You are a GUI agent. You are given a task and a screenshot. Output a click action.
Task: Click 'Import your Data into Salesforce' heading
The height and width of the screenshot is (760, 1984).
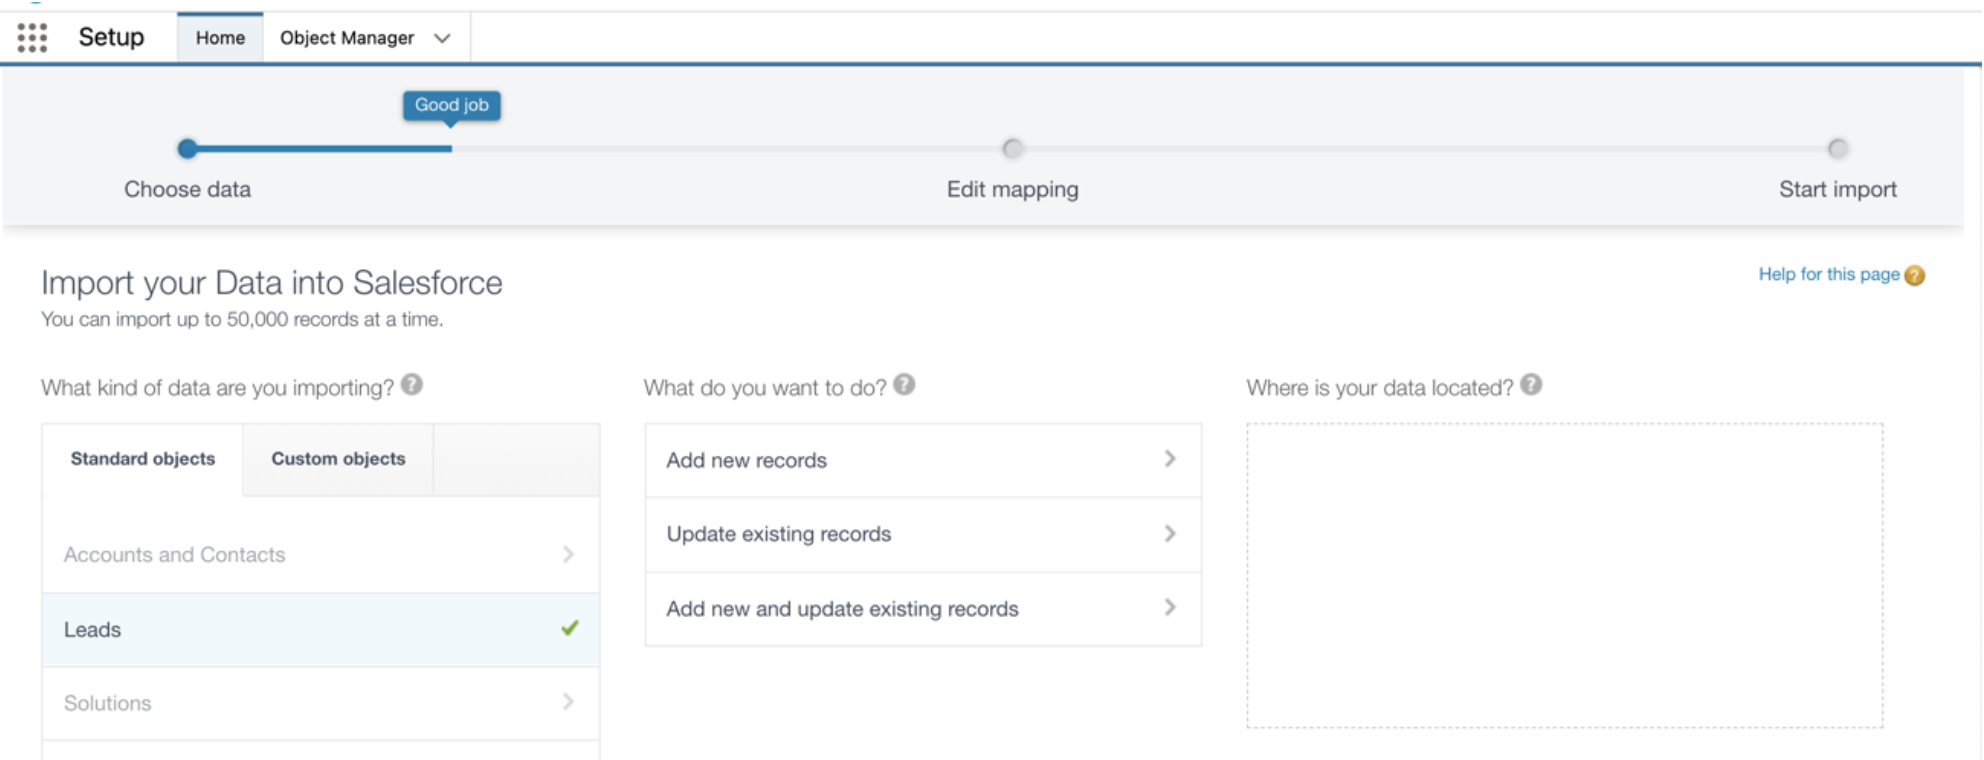tap(272, 283)
